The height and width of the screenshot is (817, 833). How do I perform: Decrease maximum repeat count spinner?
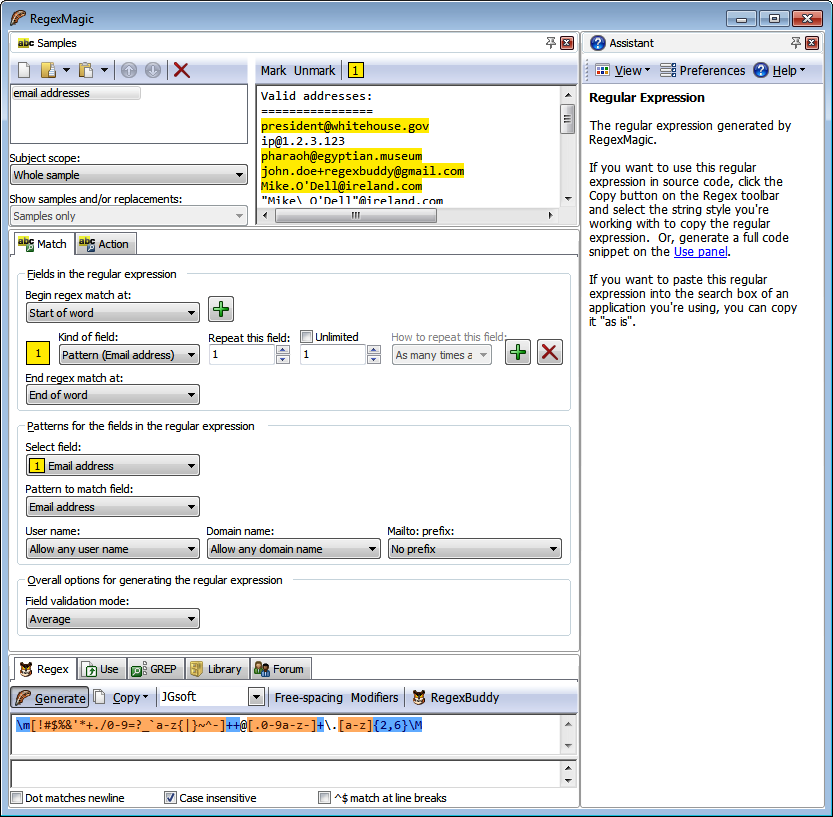click(x=374, y=359)
